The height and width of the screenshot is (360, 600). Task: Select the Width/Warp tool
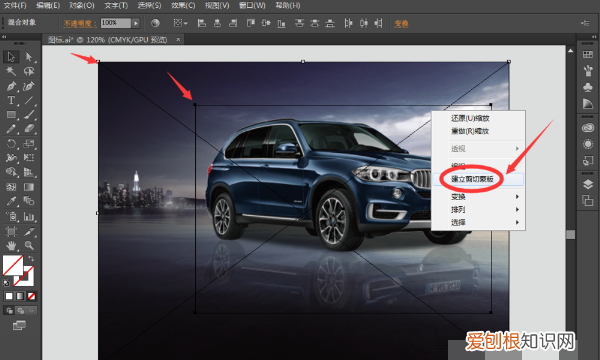tap(11, 158)
